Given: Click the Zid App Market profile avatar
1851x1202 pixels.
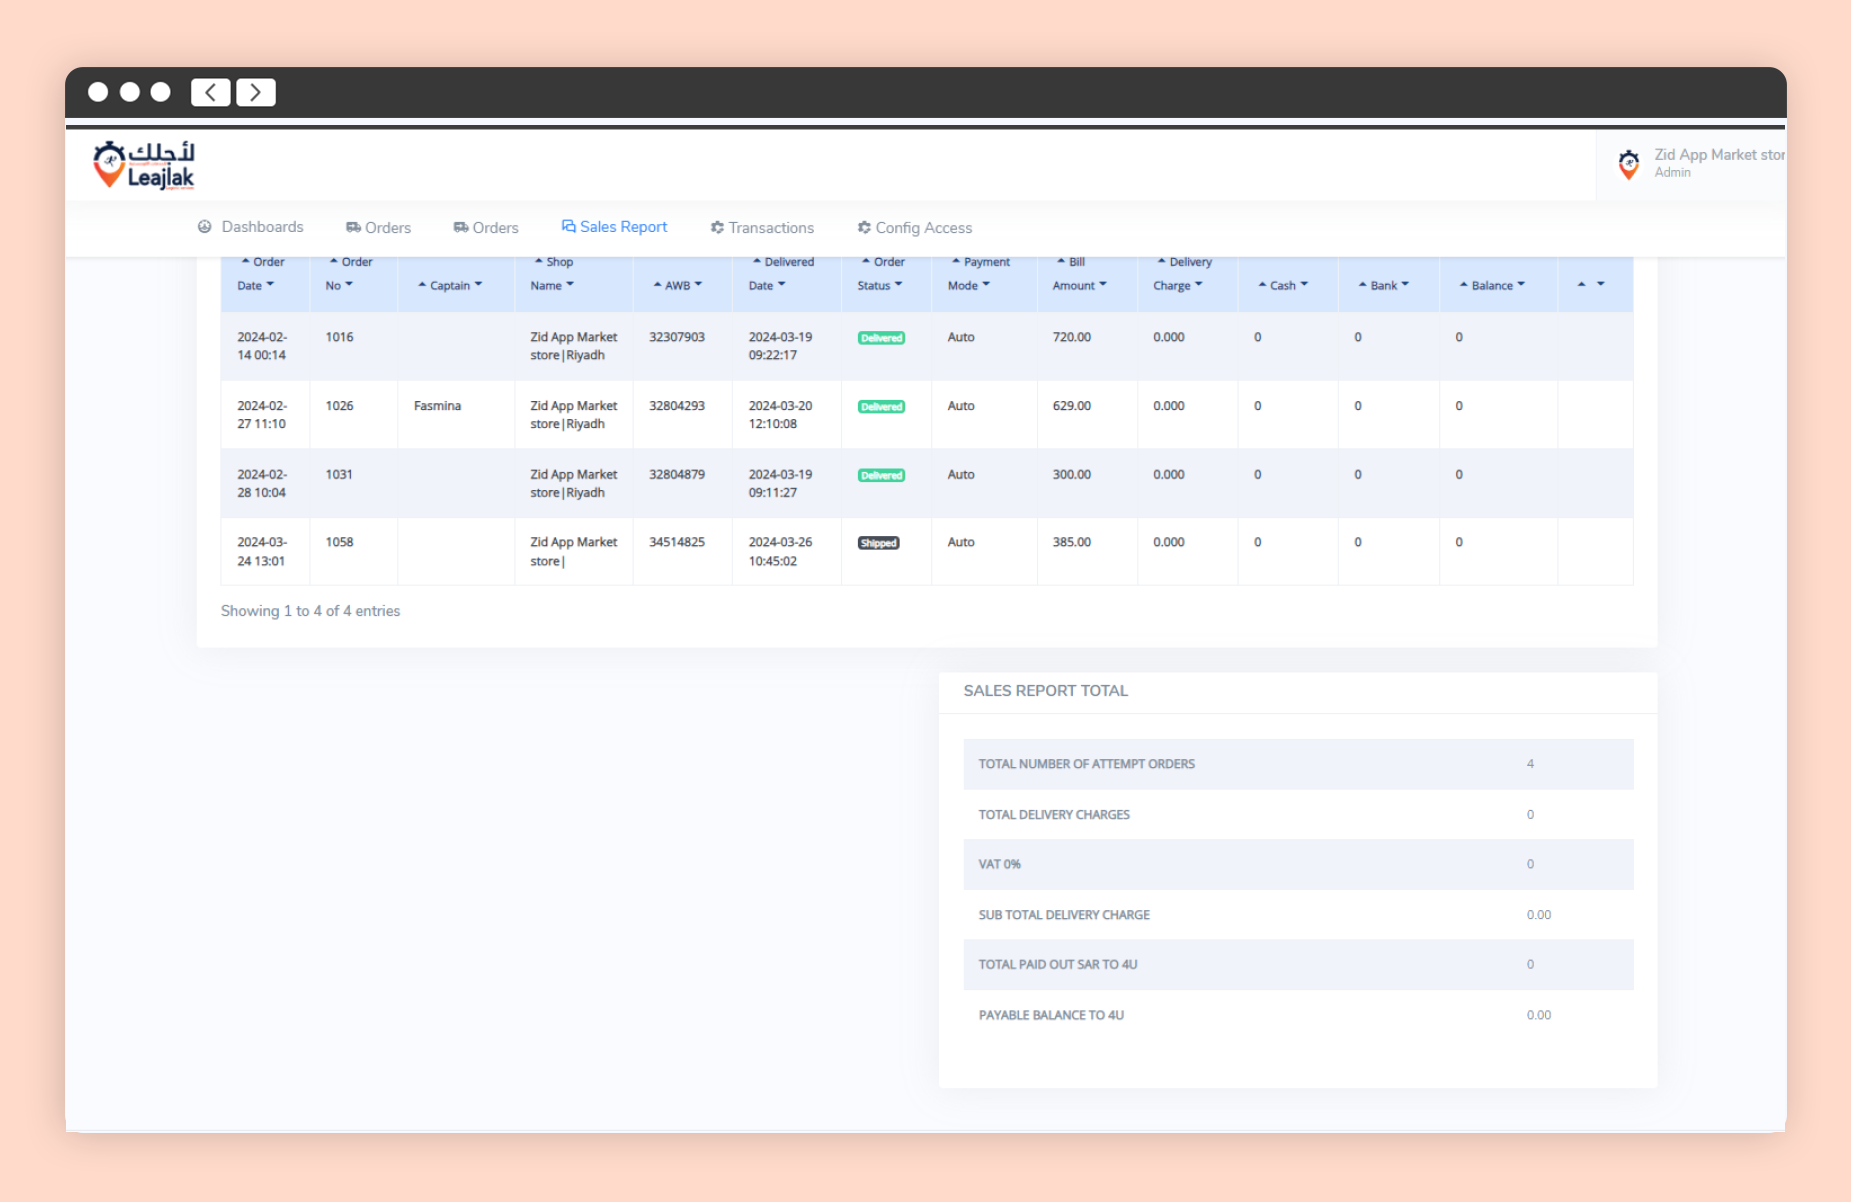Looking at the screenshot, I should click(x=1628, y=164).
